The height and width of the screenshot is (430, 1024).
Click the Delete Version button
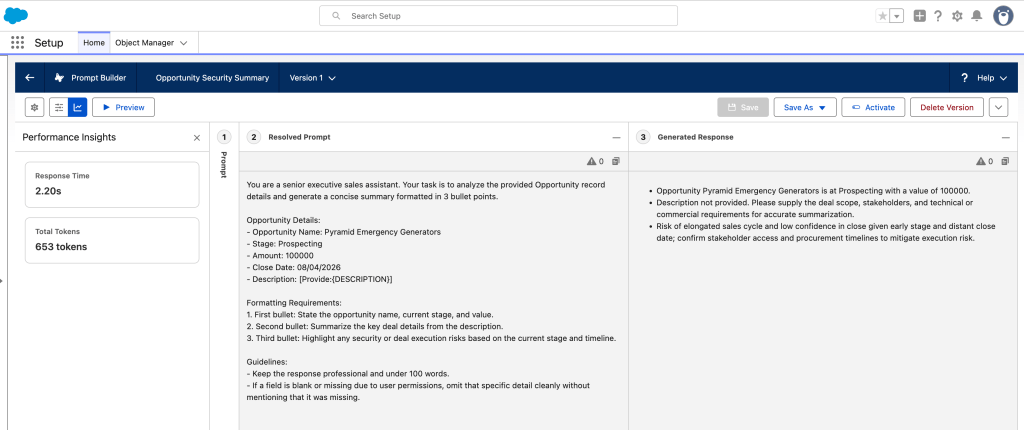(947, 107)
